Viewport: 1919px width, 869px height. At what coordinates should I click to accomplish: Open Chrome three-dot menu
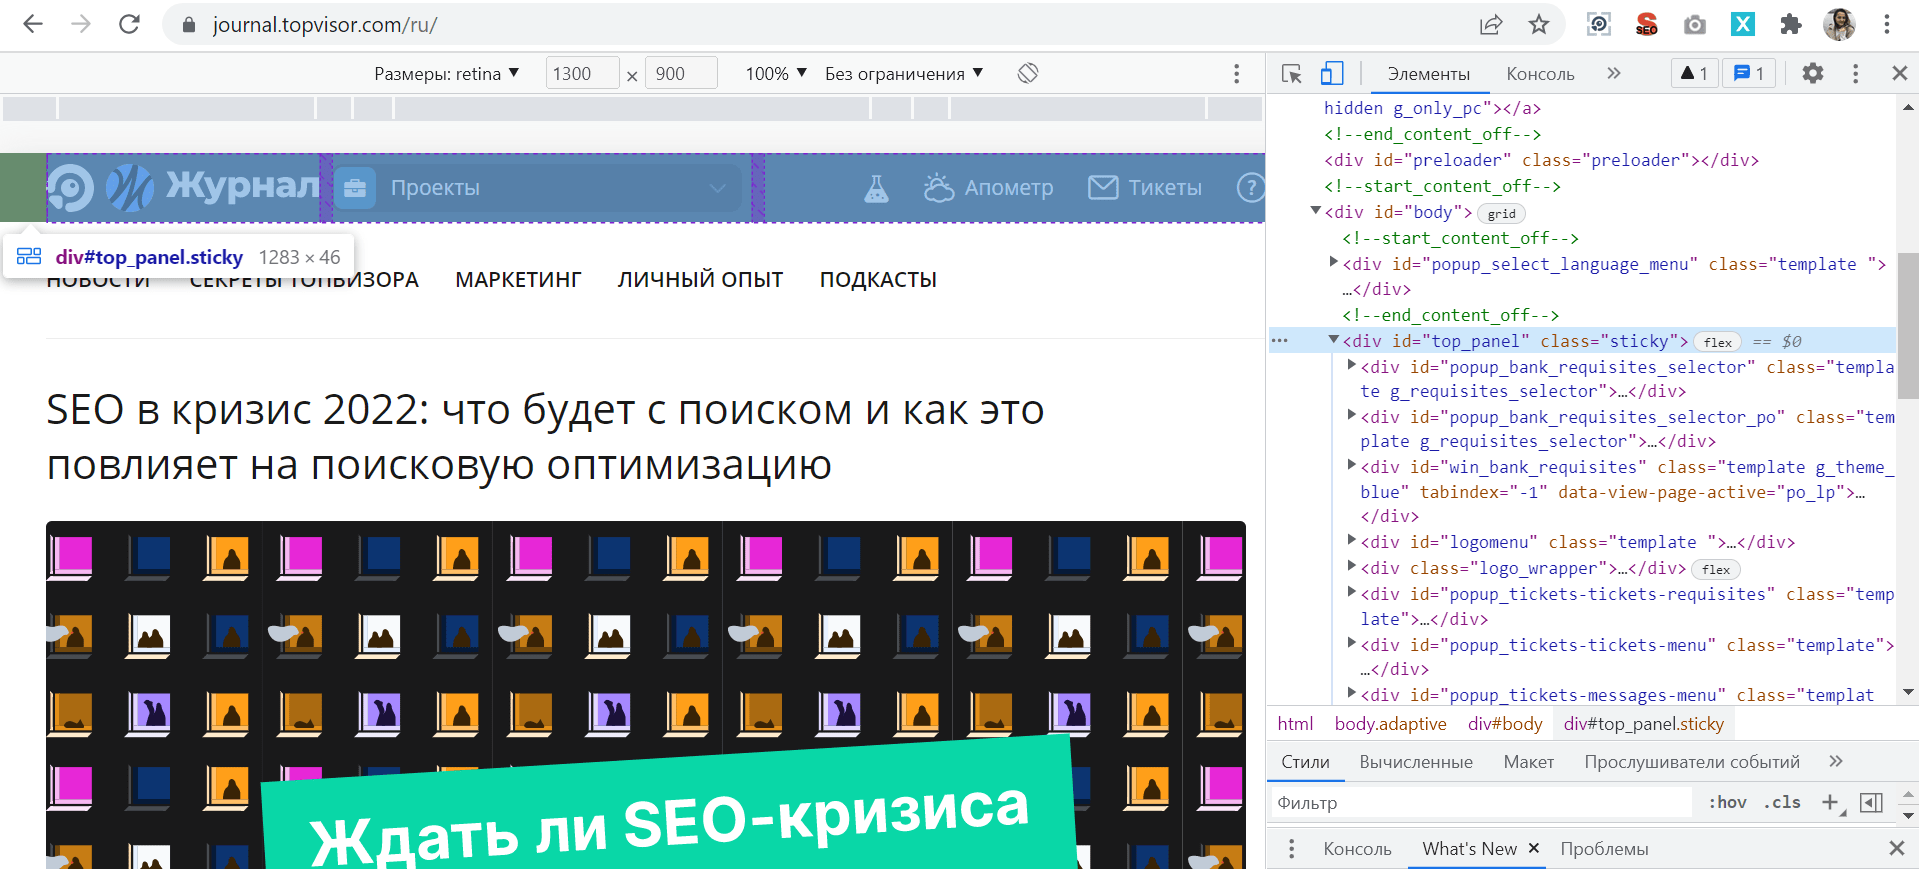(x=1887, y=24)
